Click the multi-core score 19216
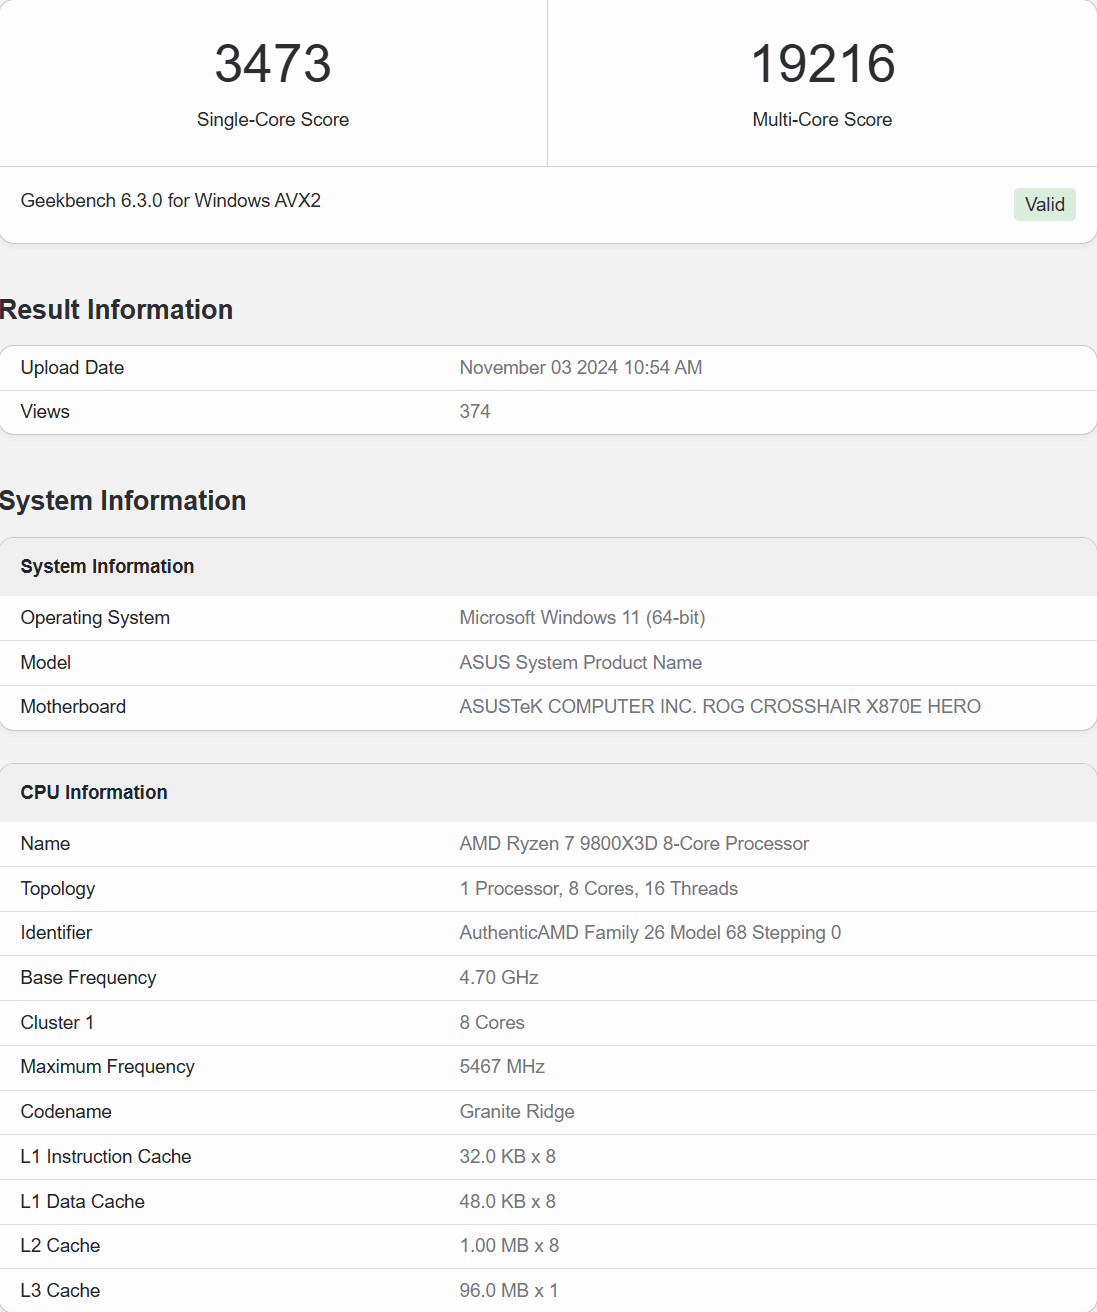The image size is (1097, 1312). coord(822,64)
